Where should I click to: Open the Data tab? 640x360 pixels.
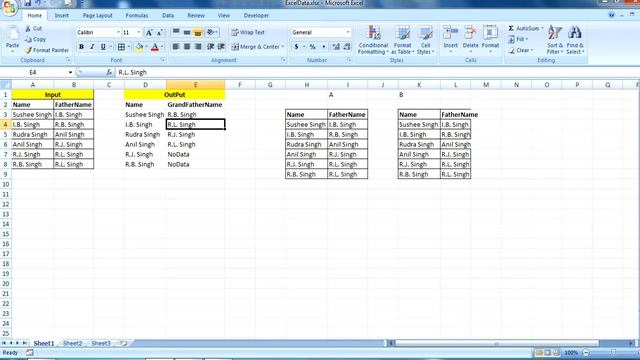click(168, 16)
